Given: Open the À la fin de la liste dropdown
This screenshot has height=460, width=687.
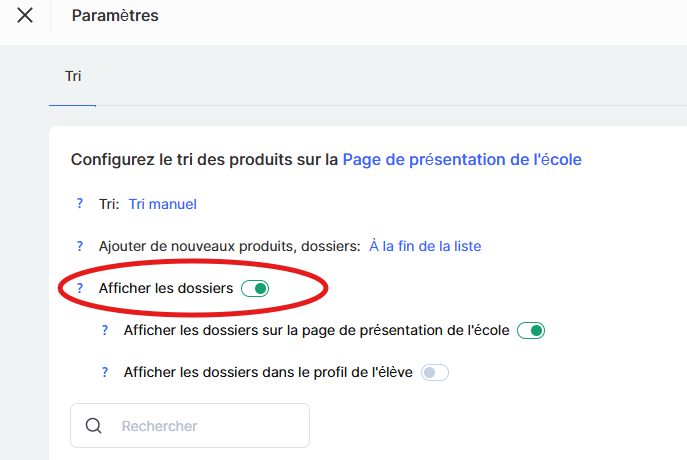Looking at the screenshot, I should point(425,246).
